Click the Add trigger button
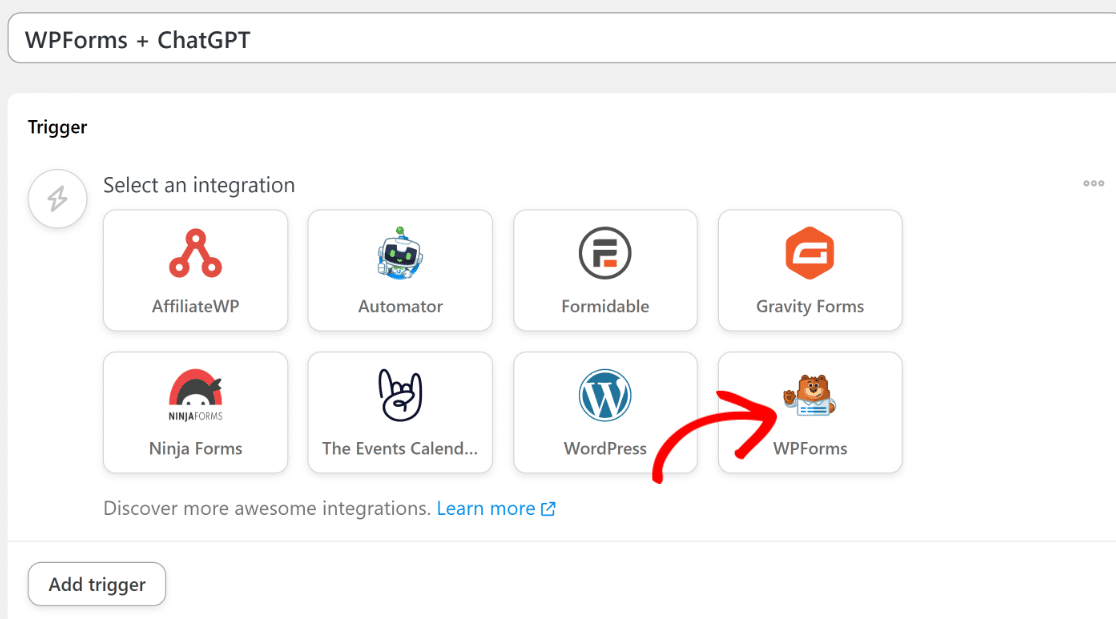Viewport: 1116px width, 619px height. pos(97,584)
